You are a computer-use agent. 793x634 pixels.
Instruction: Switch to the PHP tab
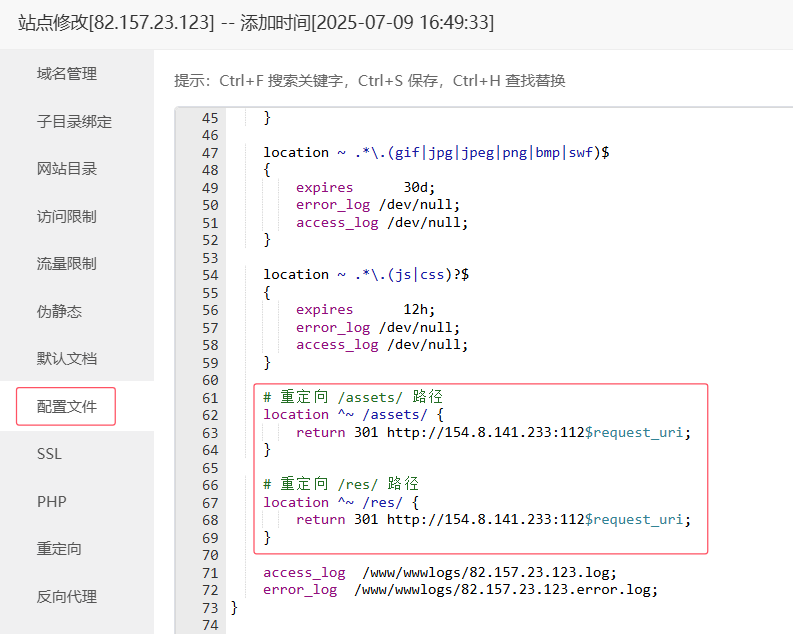coord(51,502)
